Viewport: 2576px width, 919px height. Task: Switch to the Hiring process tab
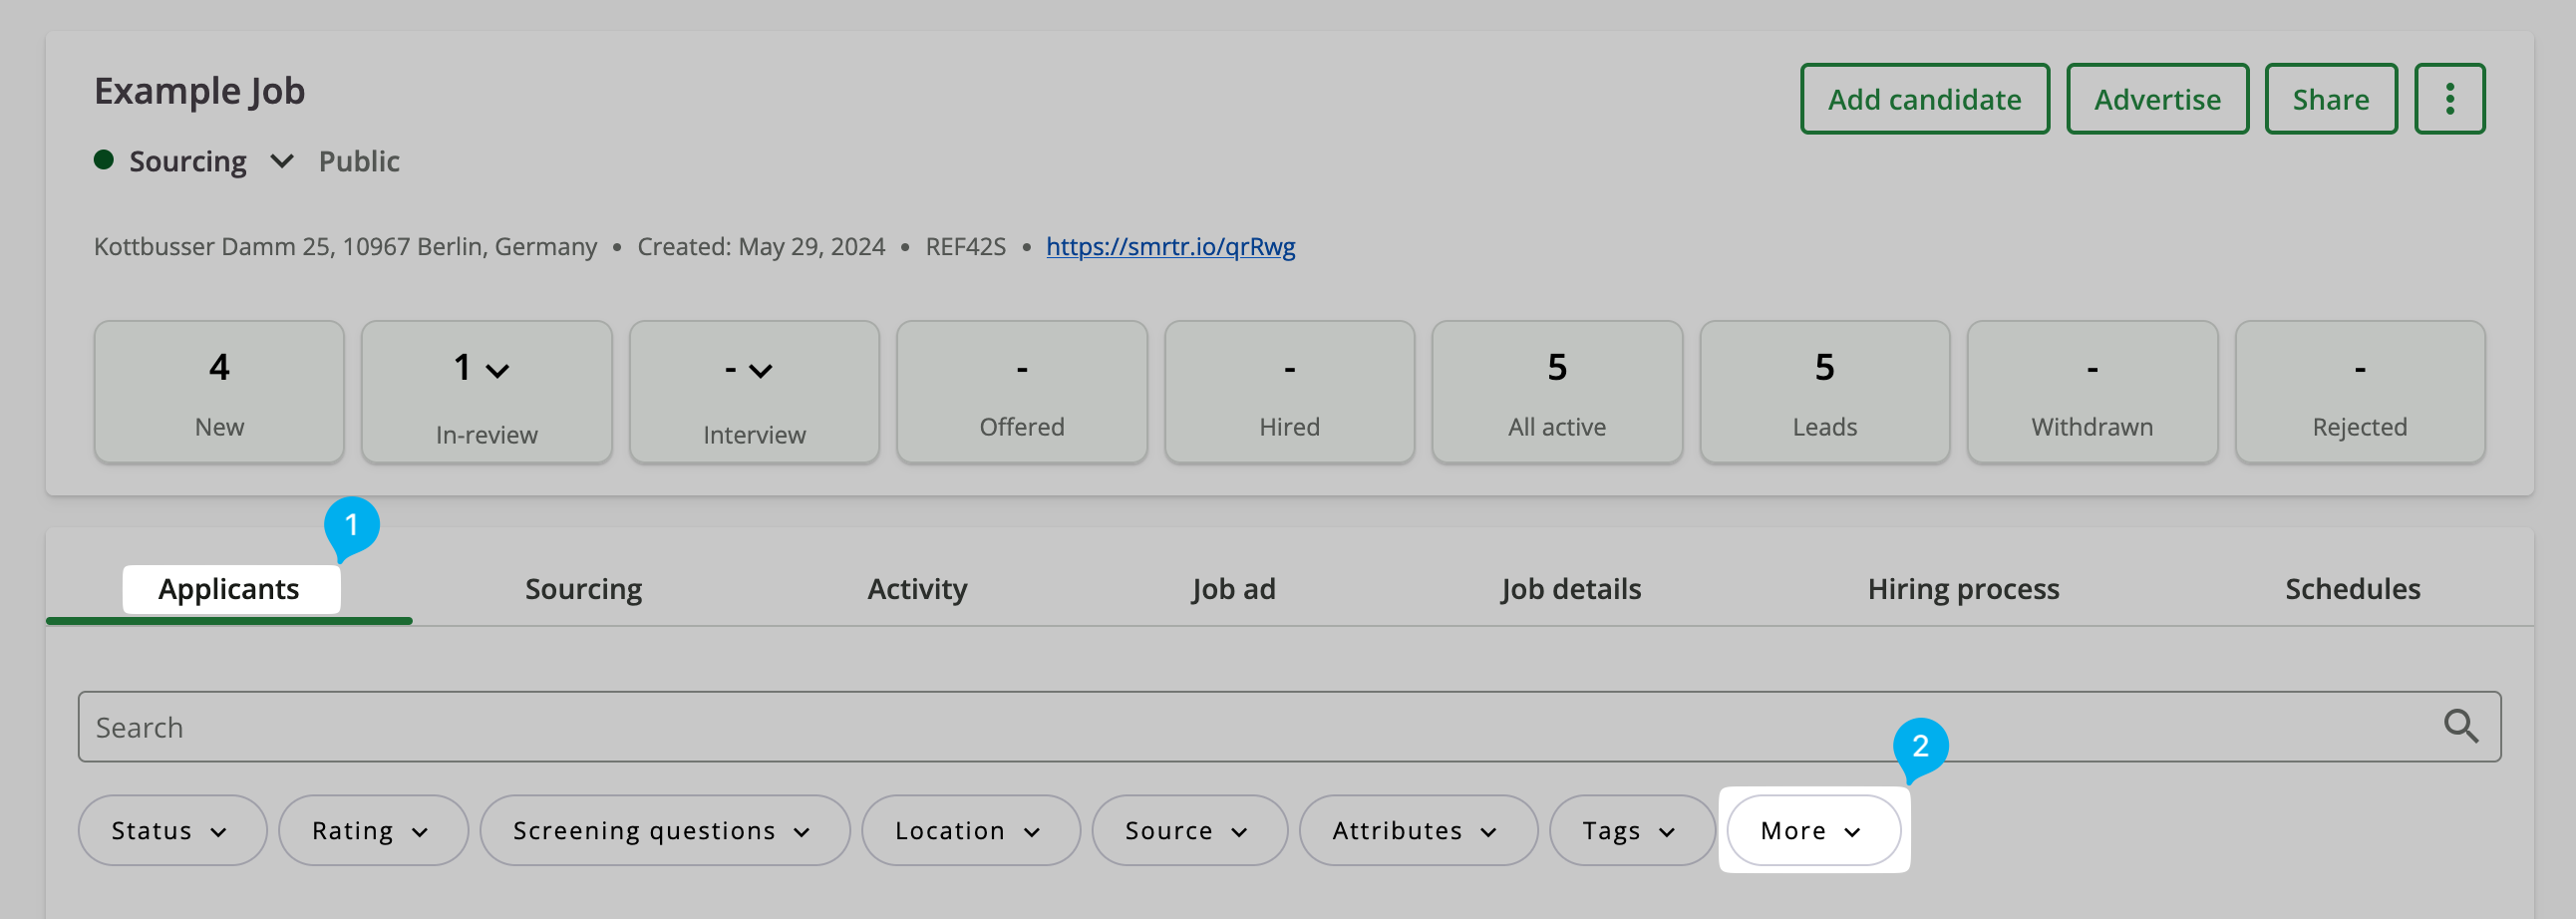pyautogui.click(x=1962, y=589)
